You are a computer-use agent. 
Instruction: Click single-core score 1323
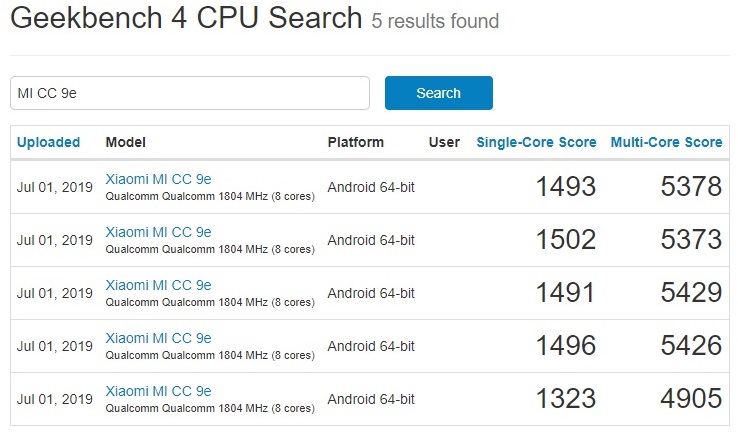(565, 399)
